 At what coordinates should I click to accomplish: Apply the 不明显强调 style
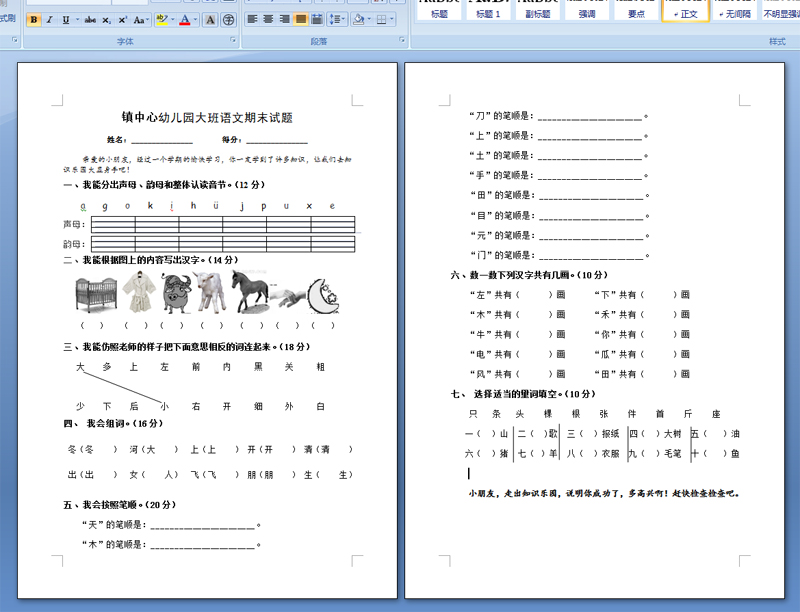[x=781, y=10]
